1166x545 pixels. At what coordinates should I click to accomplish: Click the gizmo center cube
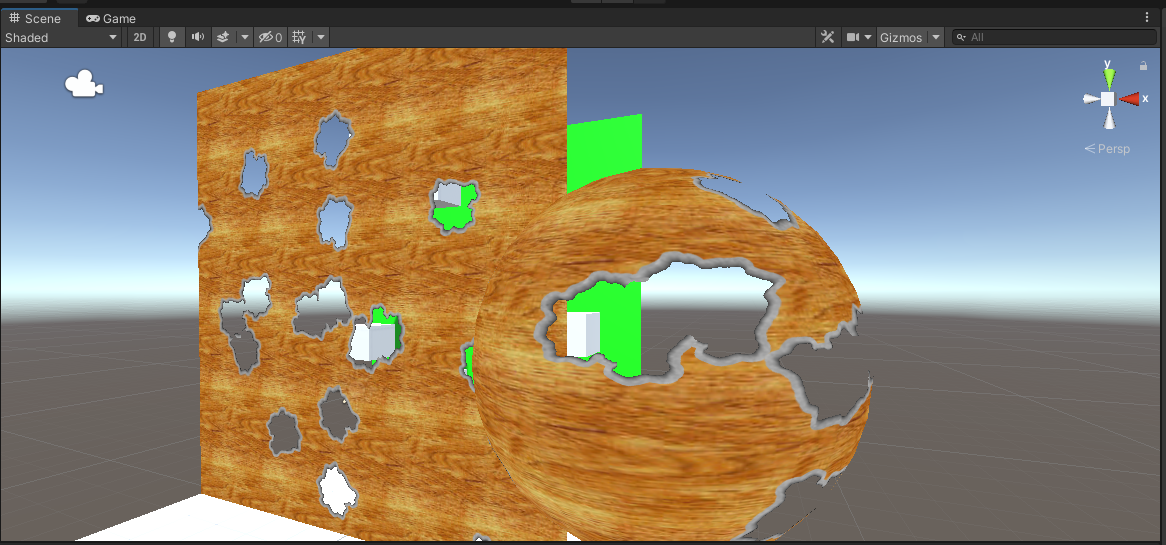tap(1108, 99)
